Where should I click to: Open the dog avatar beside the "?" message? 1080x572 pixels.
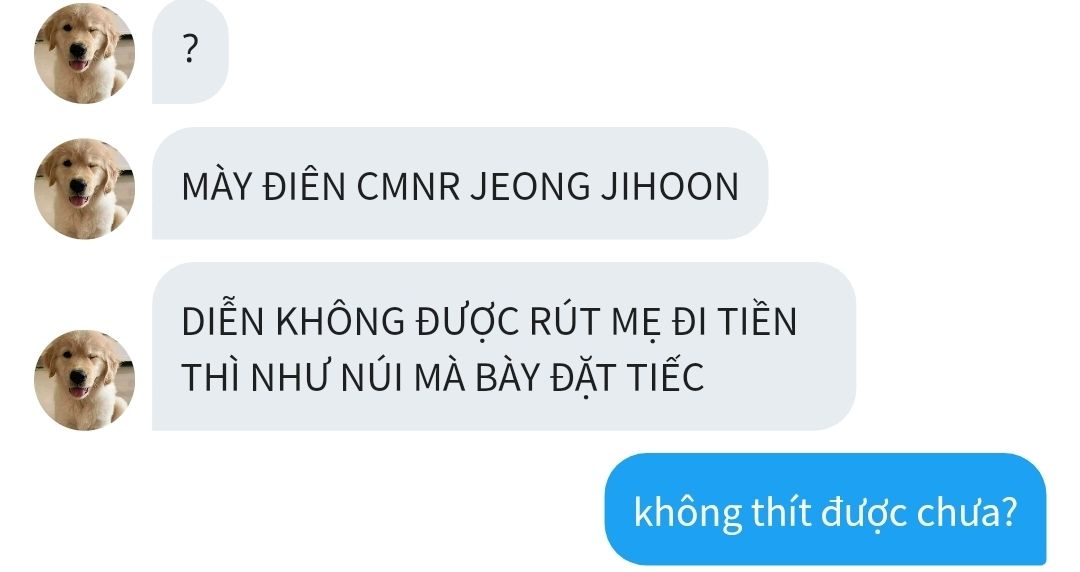point(84,53)
